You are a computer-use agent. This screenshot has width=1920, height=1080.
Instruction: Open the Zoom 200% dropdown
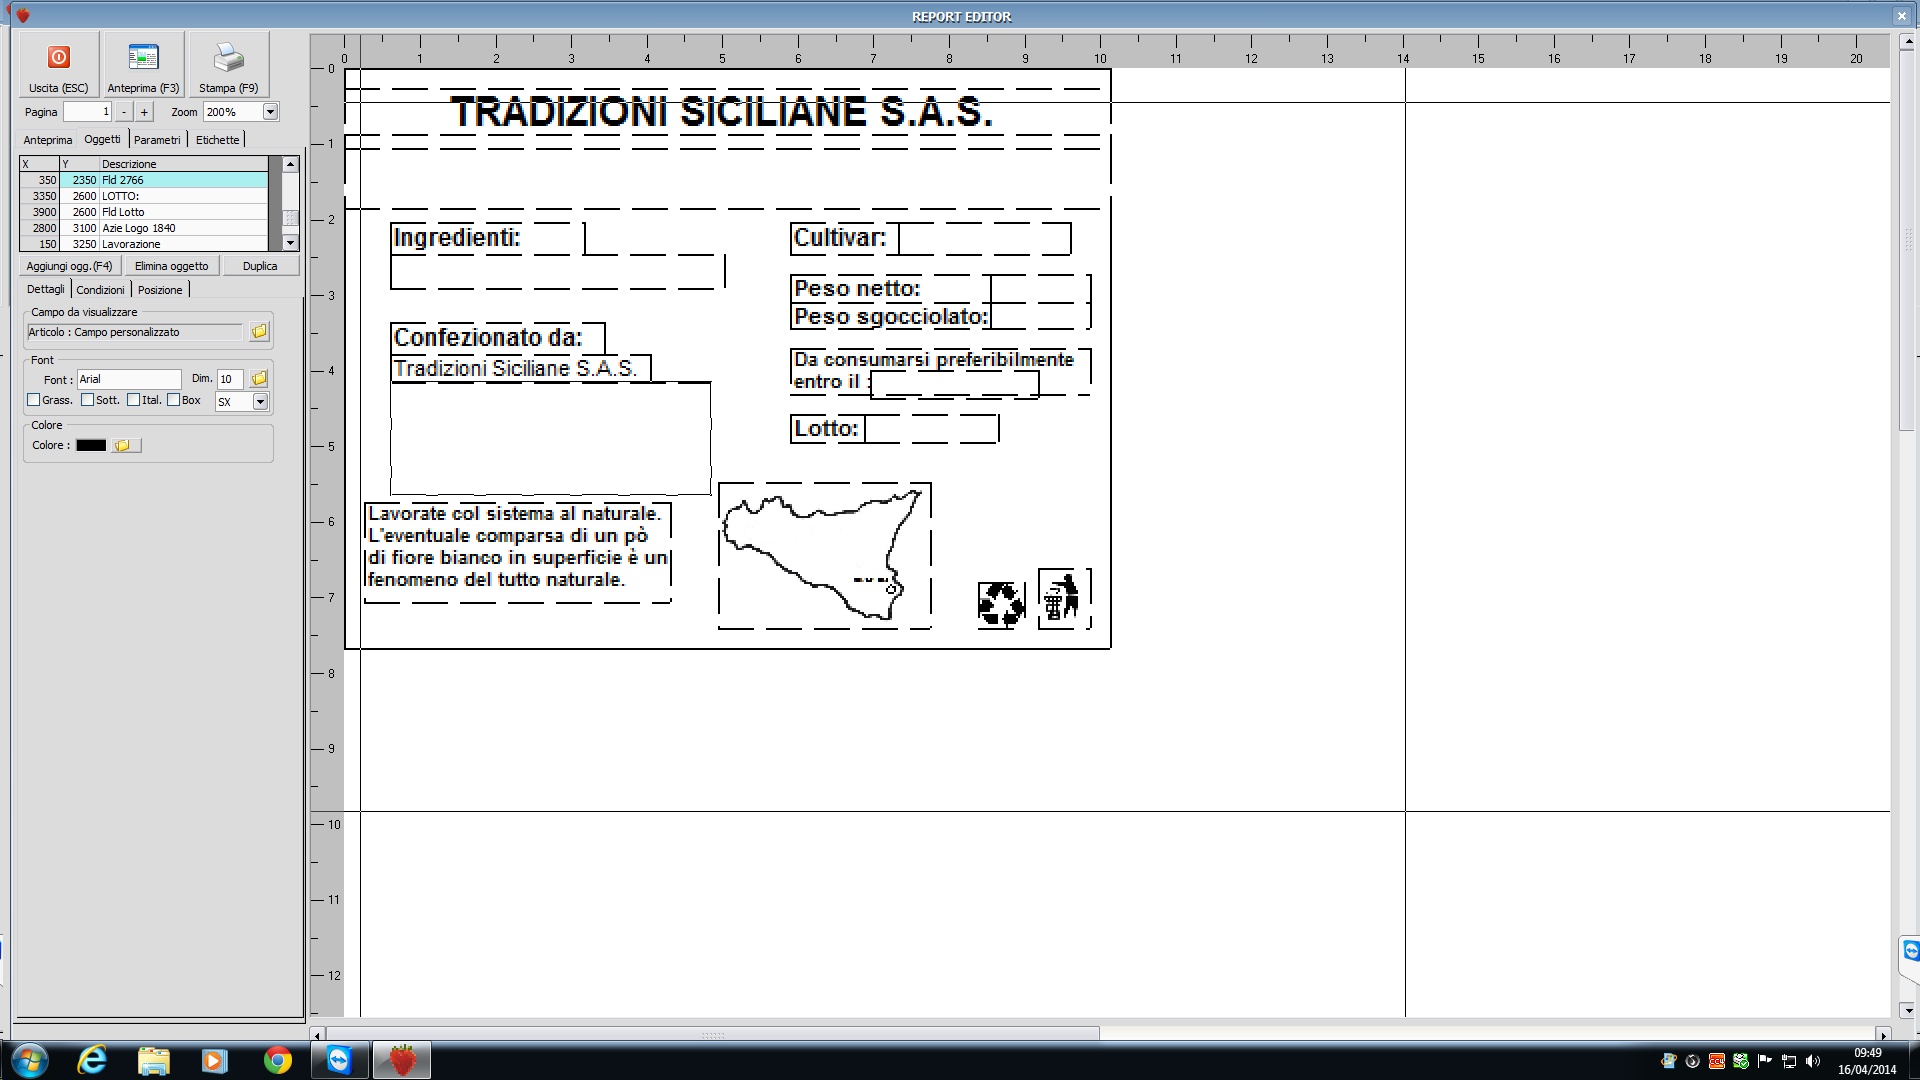tap(270, 112)
